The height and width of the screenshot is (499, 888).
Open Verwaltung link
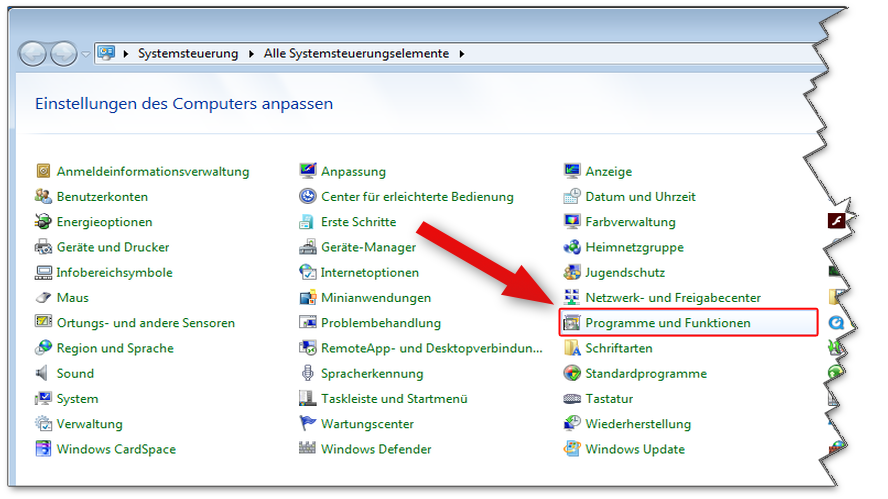coord(89,424)
